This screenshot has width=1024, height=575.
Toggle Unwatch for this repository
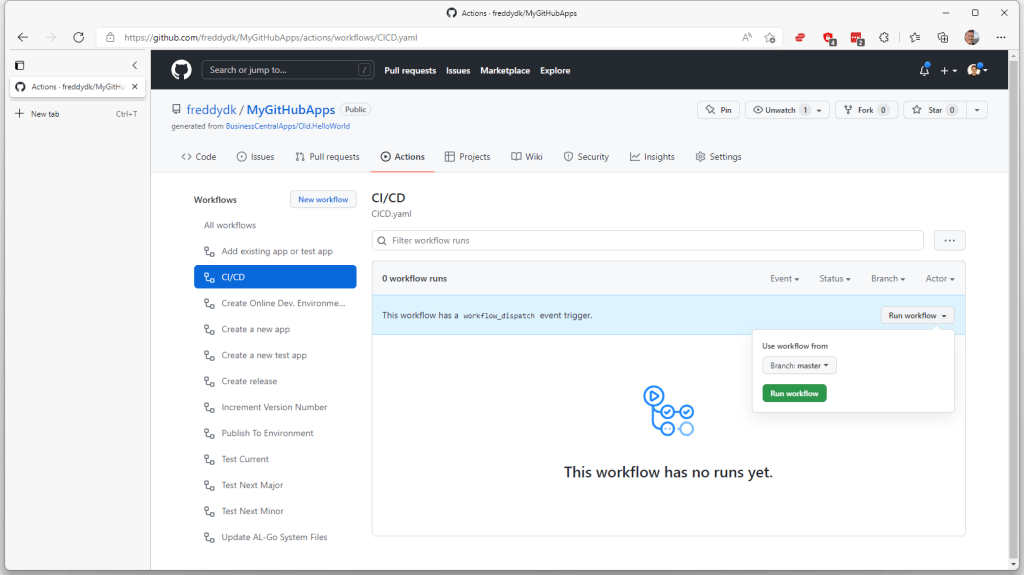[779, 110]
